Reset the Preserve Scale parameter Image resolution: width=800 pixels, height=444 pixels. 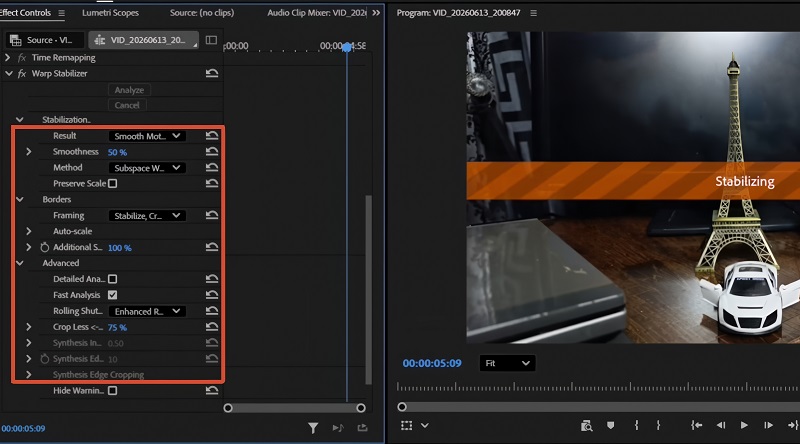coord(212,183)
